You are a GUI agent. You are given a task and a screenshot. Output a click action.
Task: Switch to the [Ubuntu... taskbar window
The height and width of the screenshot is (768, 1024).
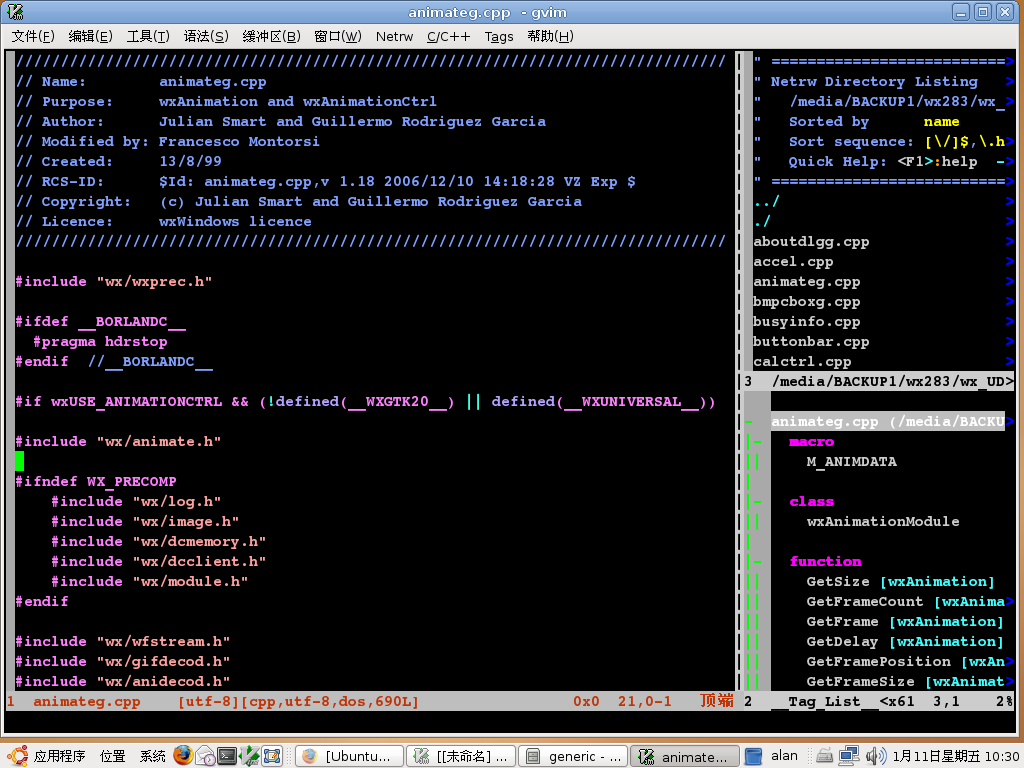pyautogui.click(x=349, y=756)
